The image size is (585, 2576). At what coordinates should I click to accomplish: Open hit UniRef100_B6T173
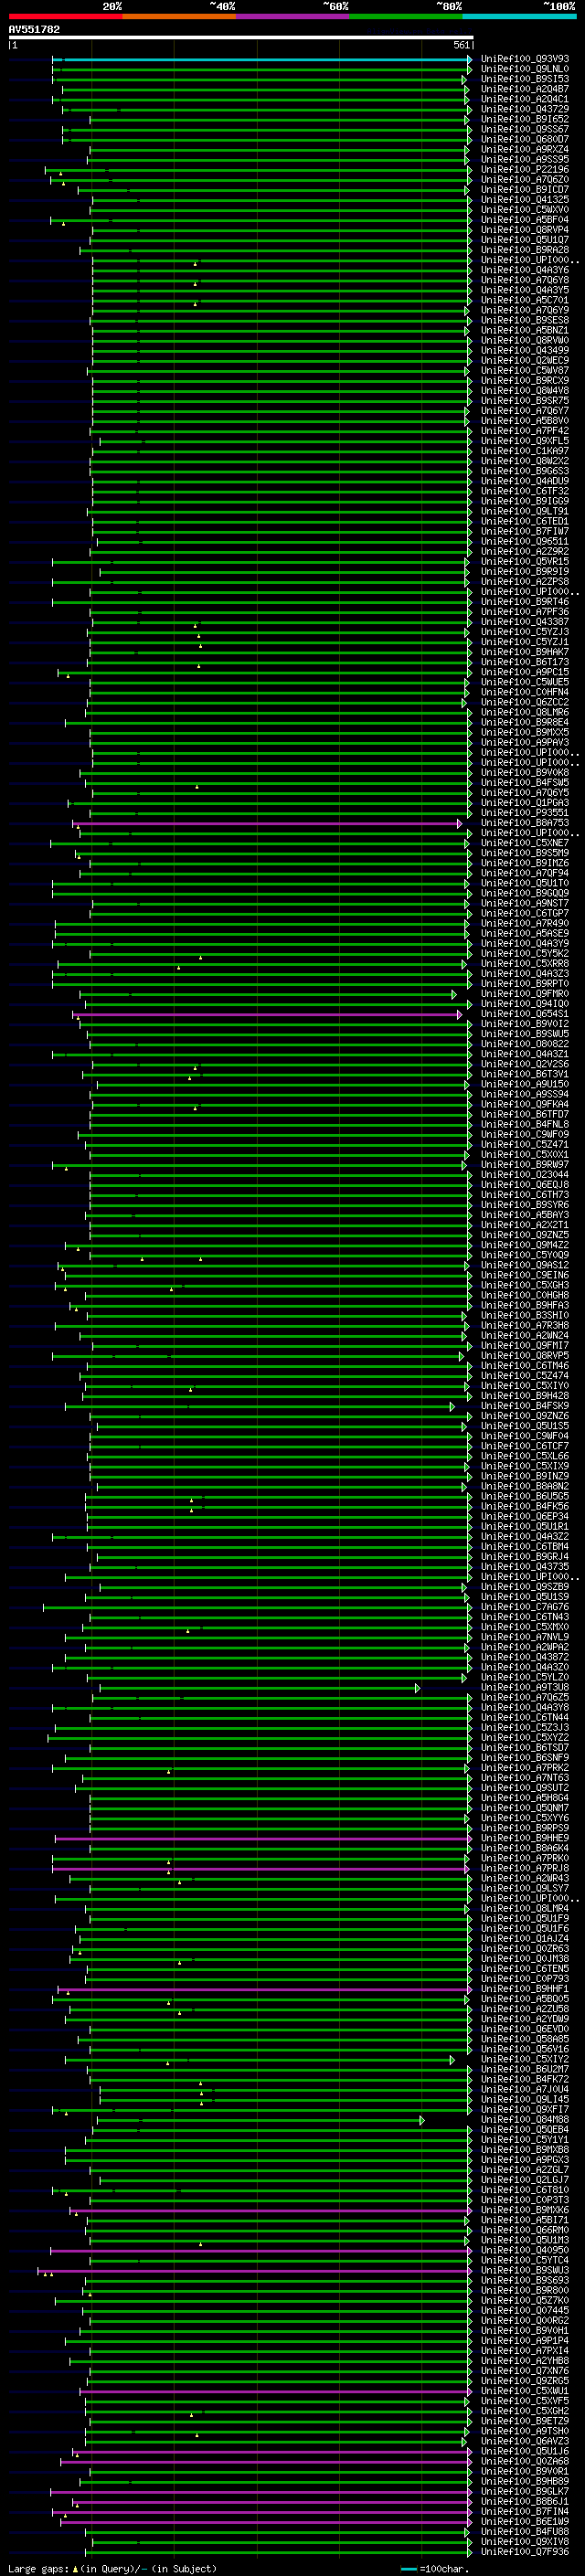click(525, 662)
